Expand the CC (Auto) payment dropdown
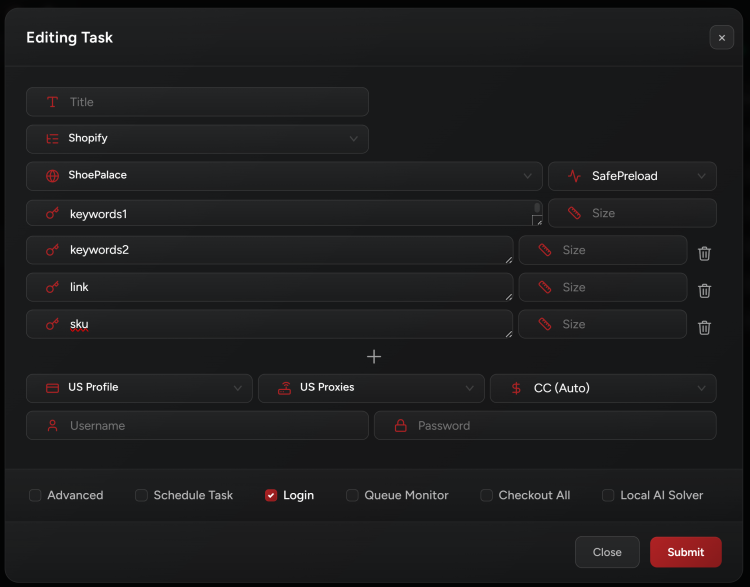Viewport: 750px width, 587px height. pyautogui.click(x=603, y=388)
